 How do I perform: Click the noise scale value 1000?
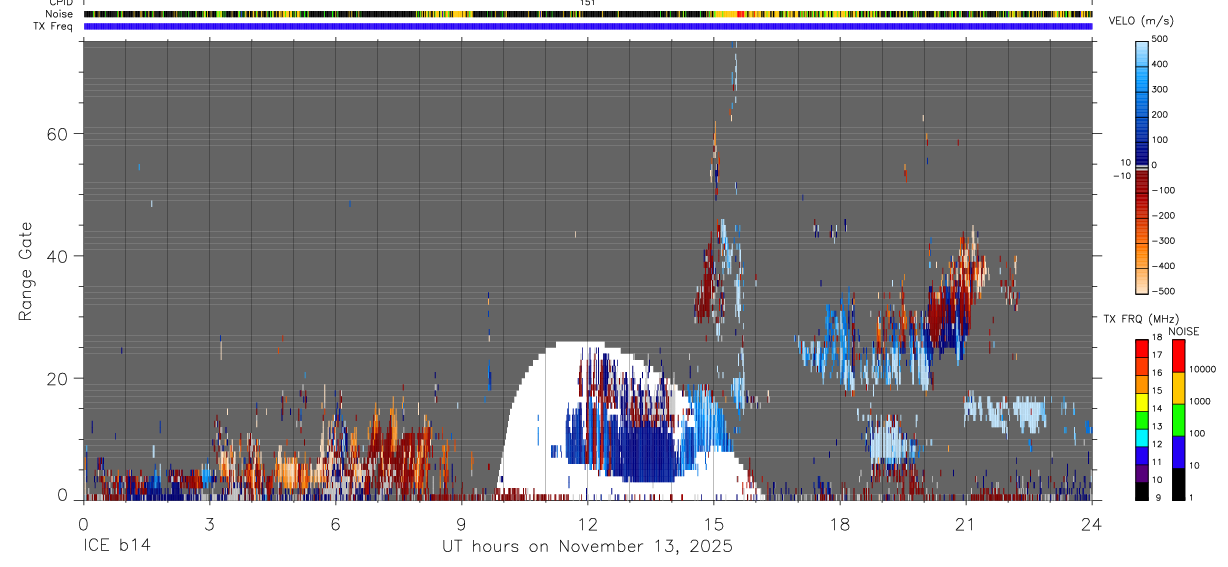pyautogui.click(x=1202, y=401)
